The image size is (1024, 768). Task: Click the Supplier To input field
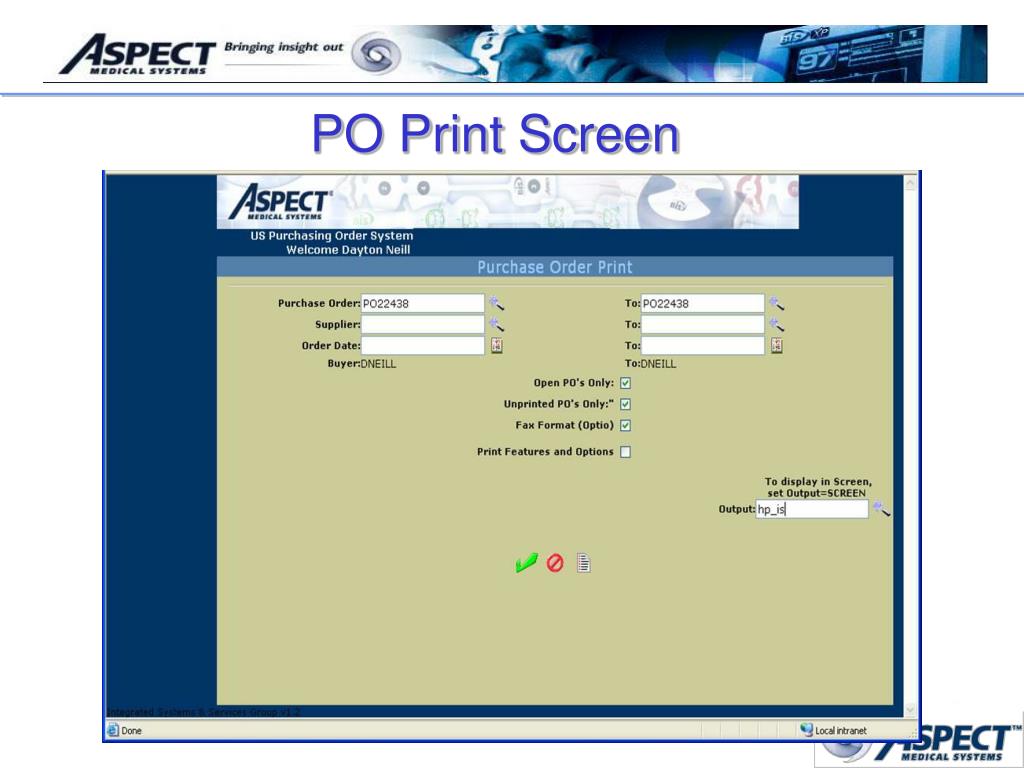pos(703,325)
